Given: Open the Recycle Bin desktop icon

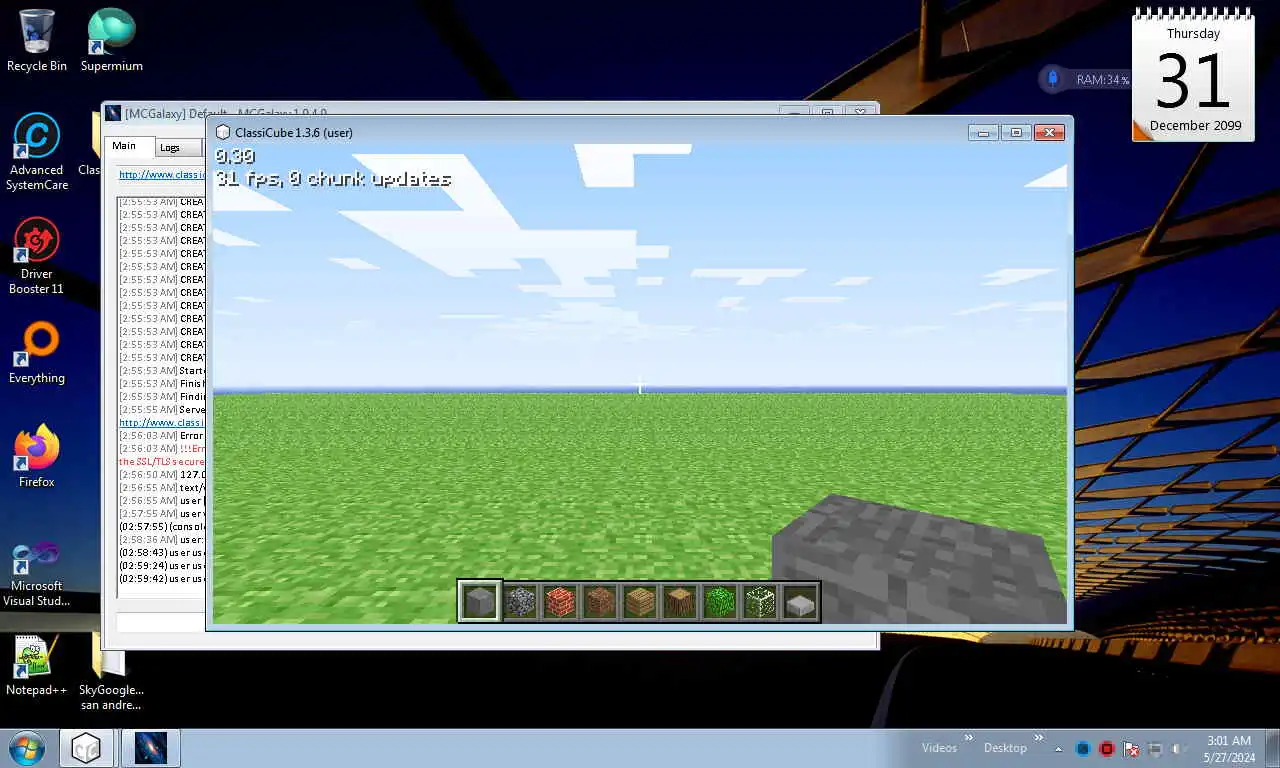Looking at the screenshot, I should click(x=37, y=40).
